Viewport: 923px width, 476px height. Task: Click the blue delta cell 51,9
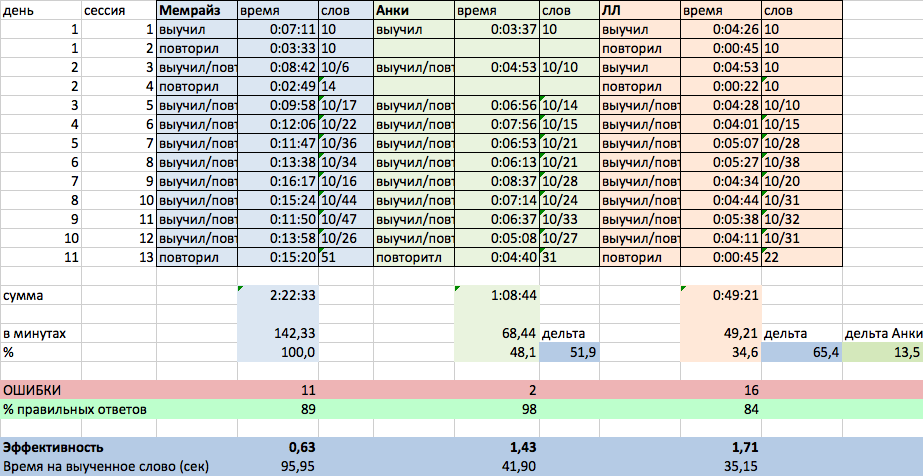(x=569, y=352)
